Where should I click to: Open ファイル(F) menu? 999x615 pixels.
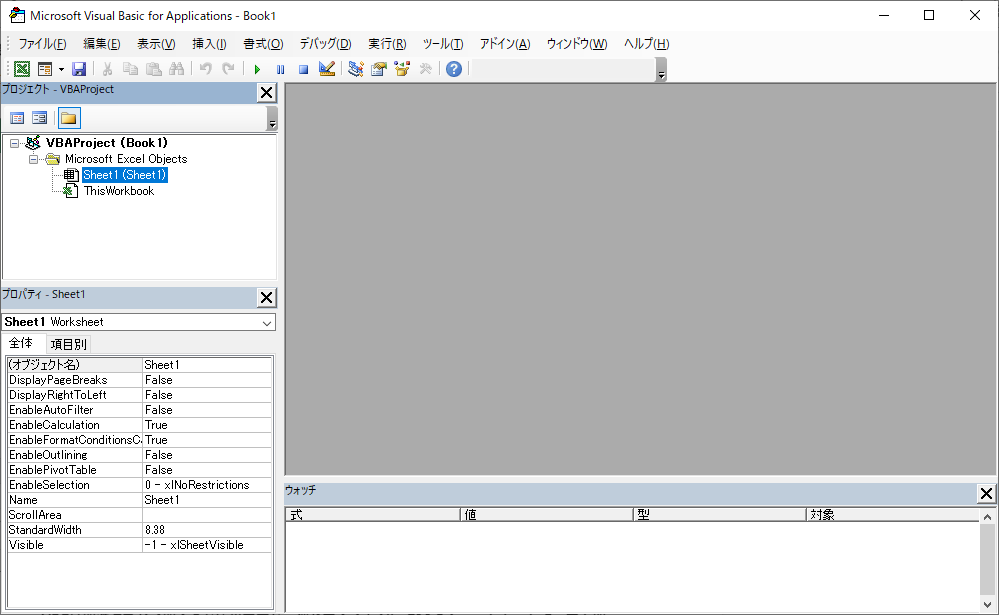point(42,44)
